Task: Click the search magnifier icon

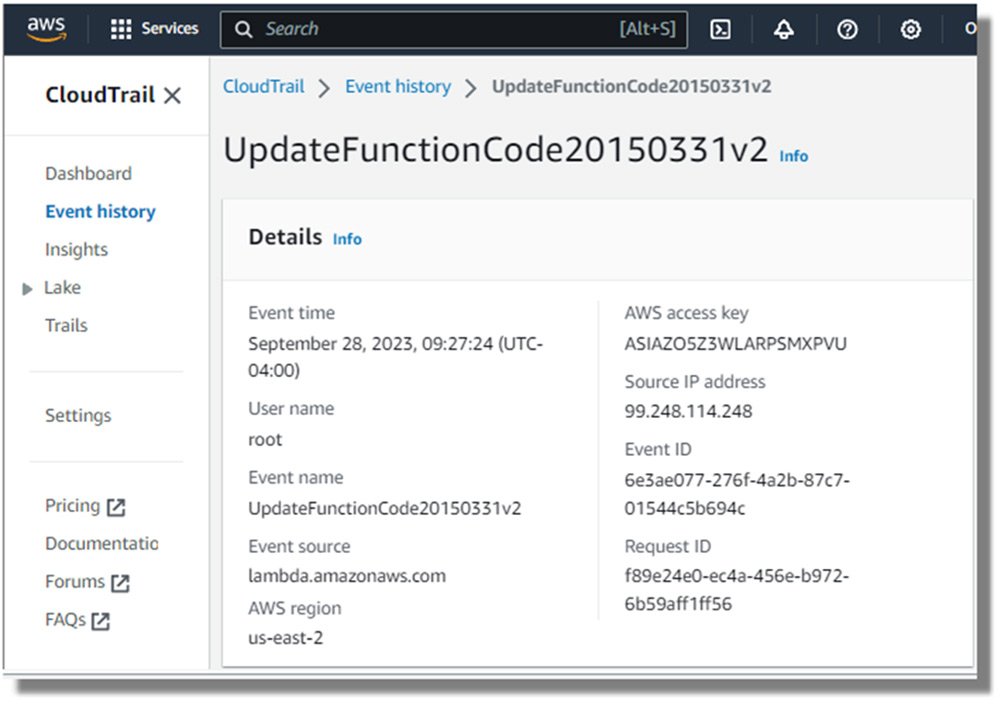Action: (243, 29)
